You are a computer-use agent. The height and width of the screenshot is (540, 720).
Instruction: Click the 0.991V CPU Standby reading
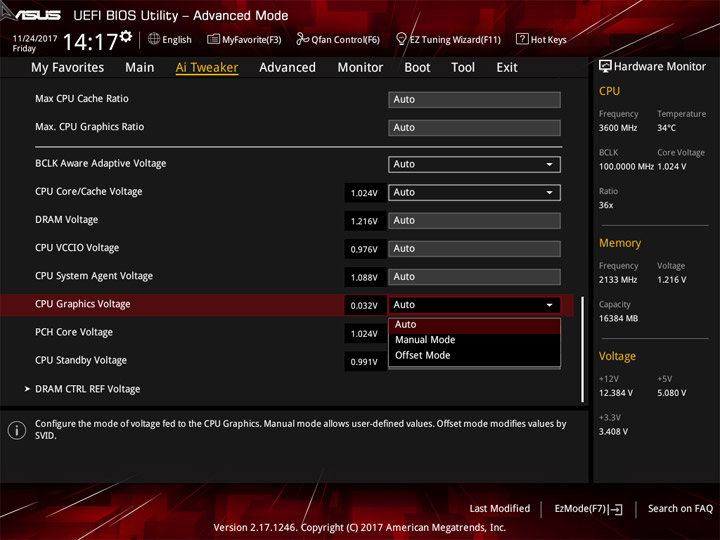(365, 362)
